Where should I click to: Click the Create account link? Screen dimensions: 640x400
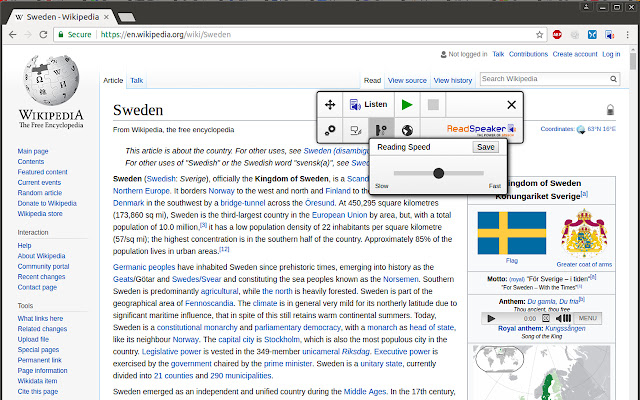coord(575,54)
